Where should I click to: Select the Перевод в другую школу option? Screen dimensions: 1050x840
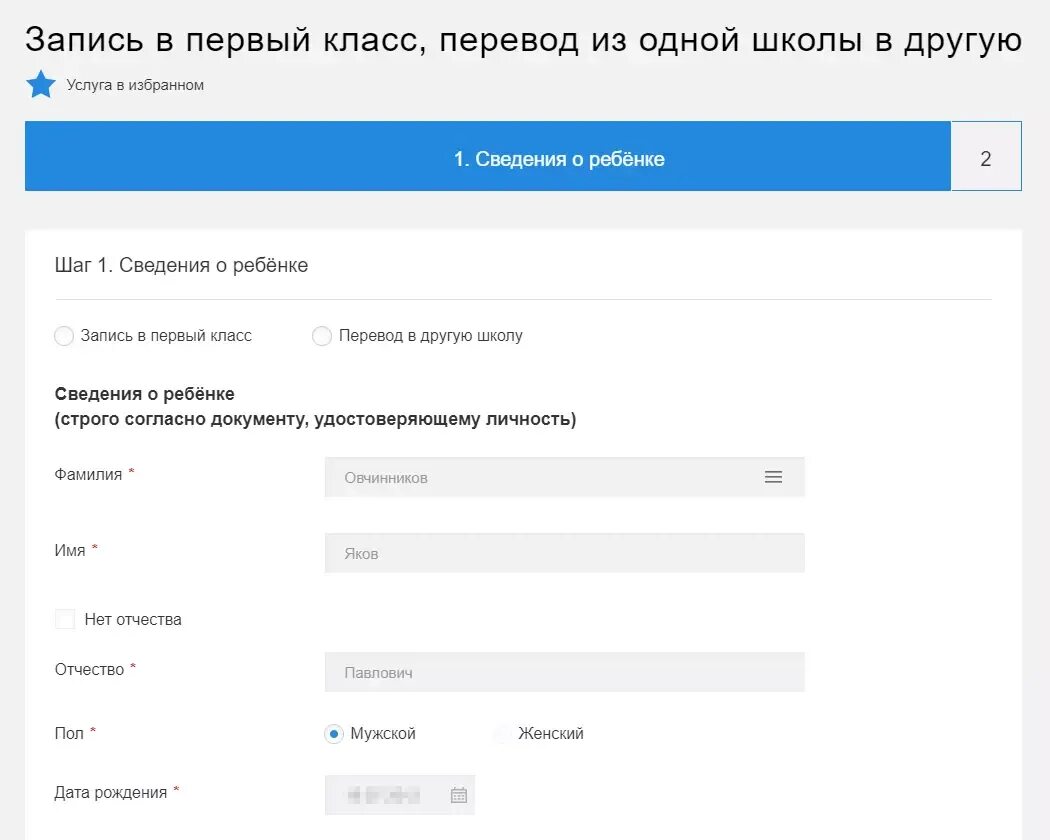click(322, 336)
